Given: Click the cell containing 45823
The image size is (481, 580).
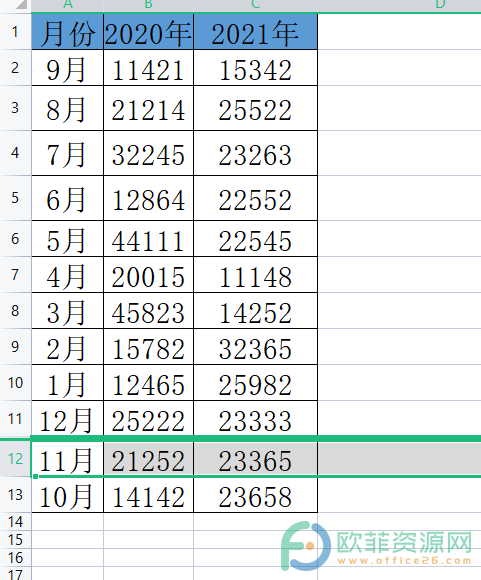Looking at the screenshot, I should tap(148, 311).
